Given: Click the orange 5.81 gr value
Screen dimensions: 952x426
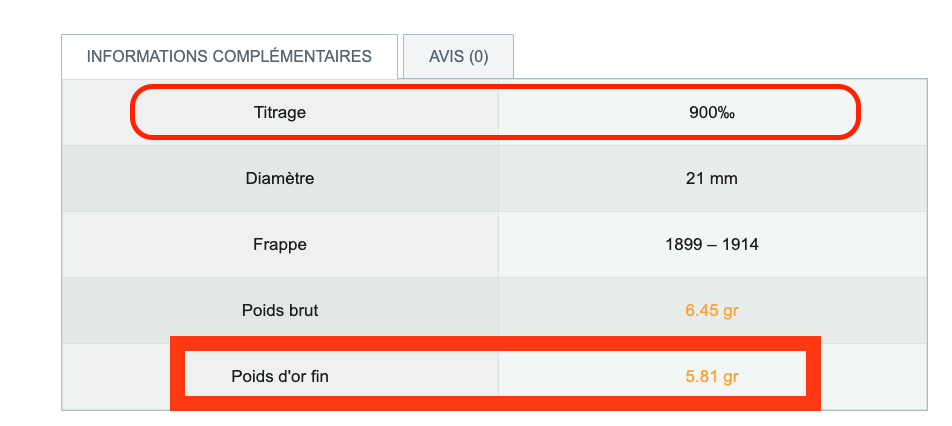Looking at the screenshot, I should click(712, 376).
